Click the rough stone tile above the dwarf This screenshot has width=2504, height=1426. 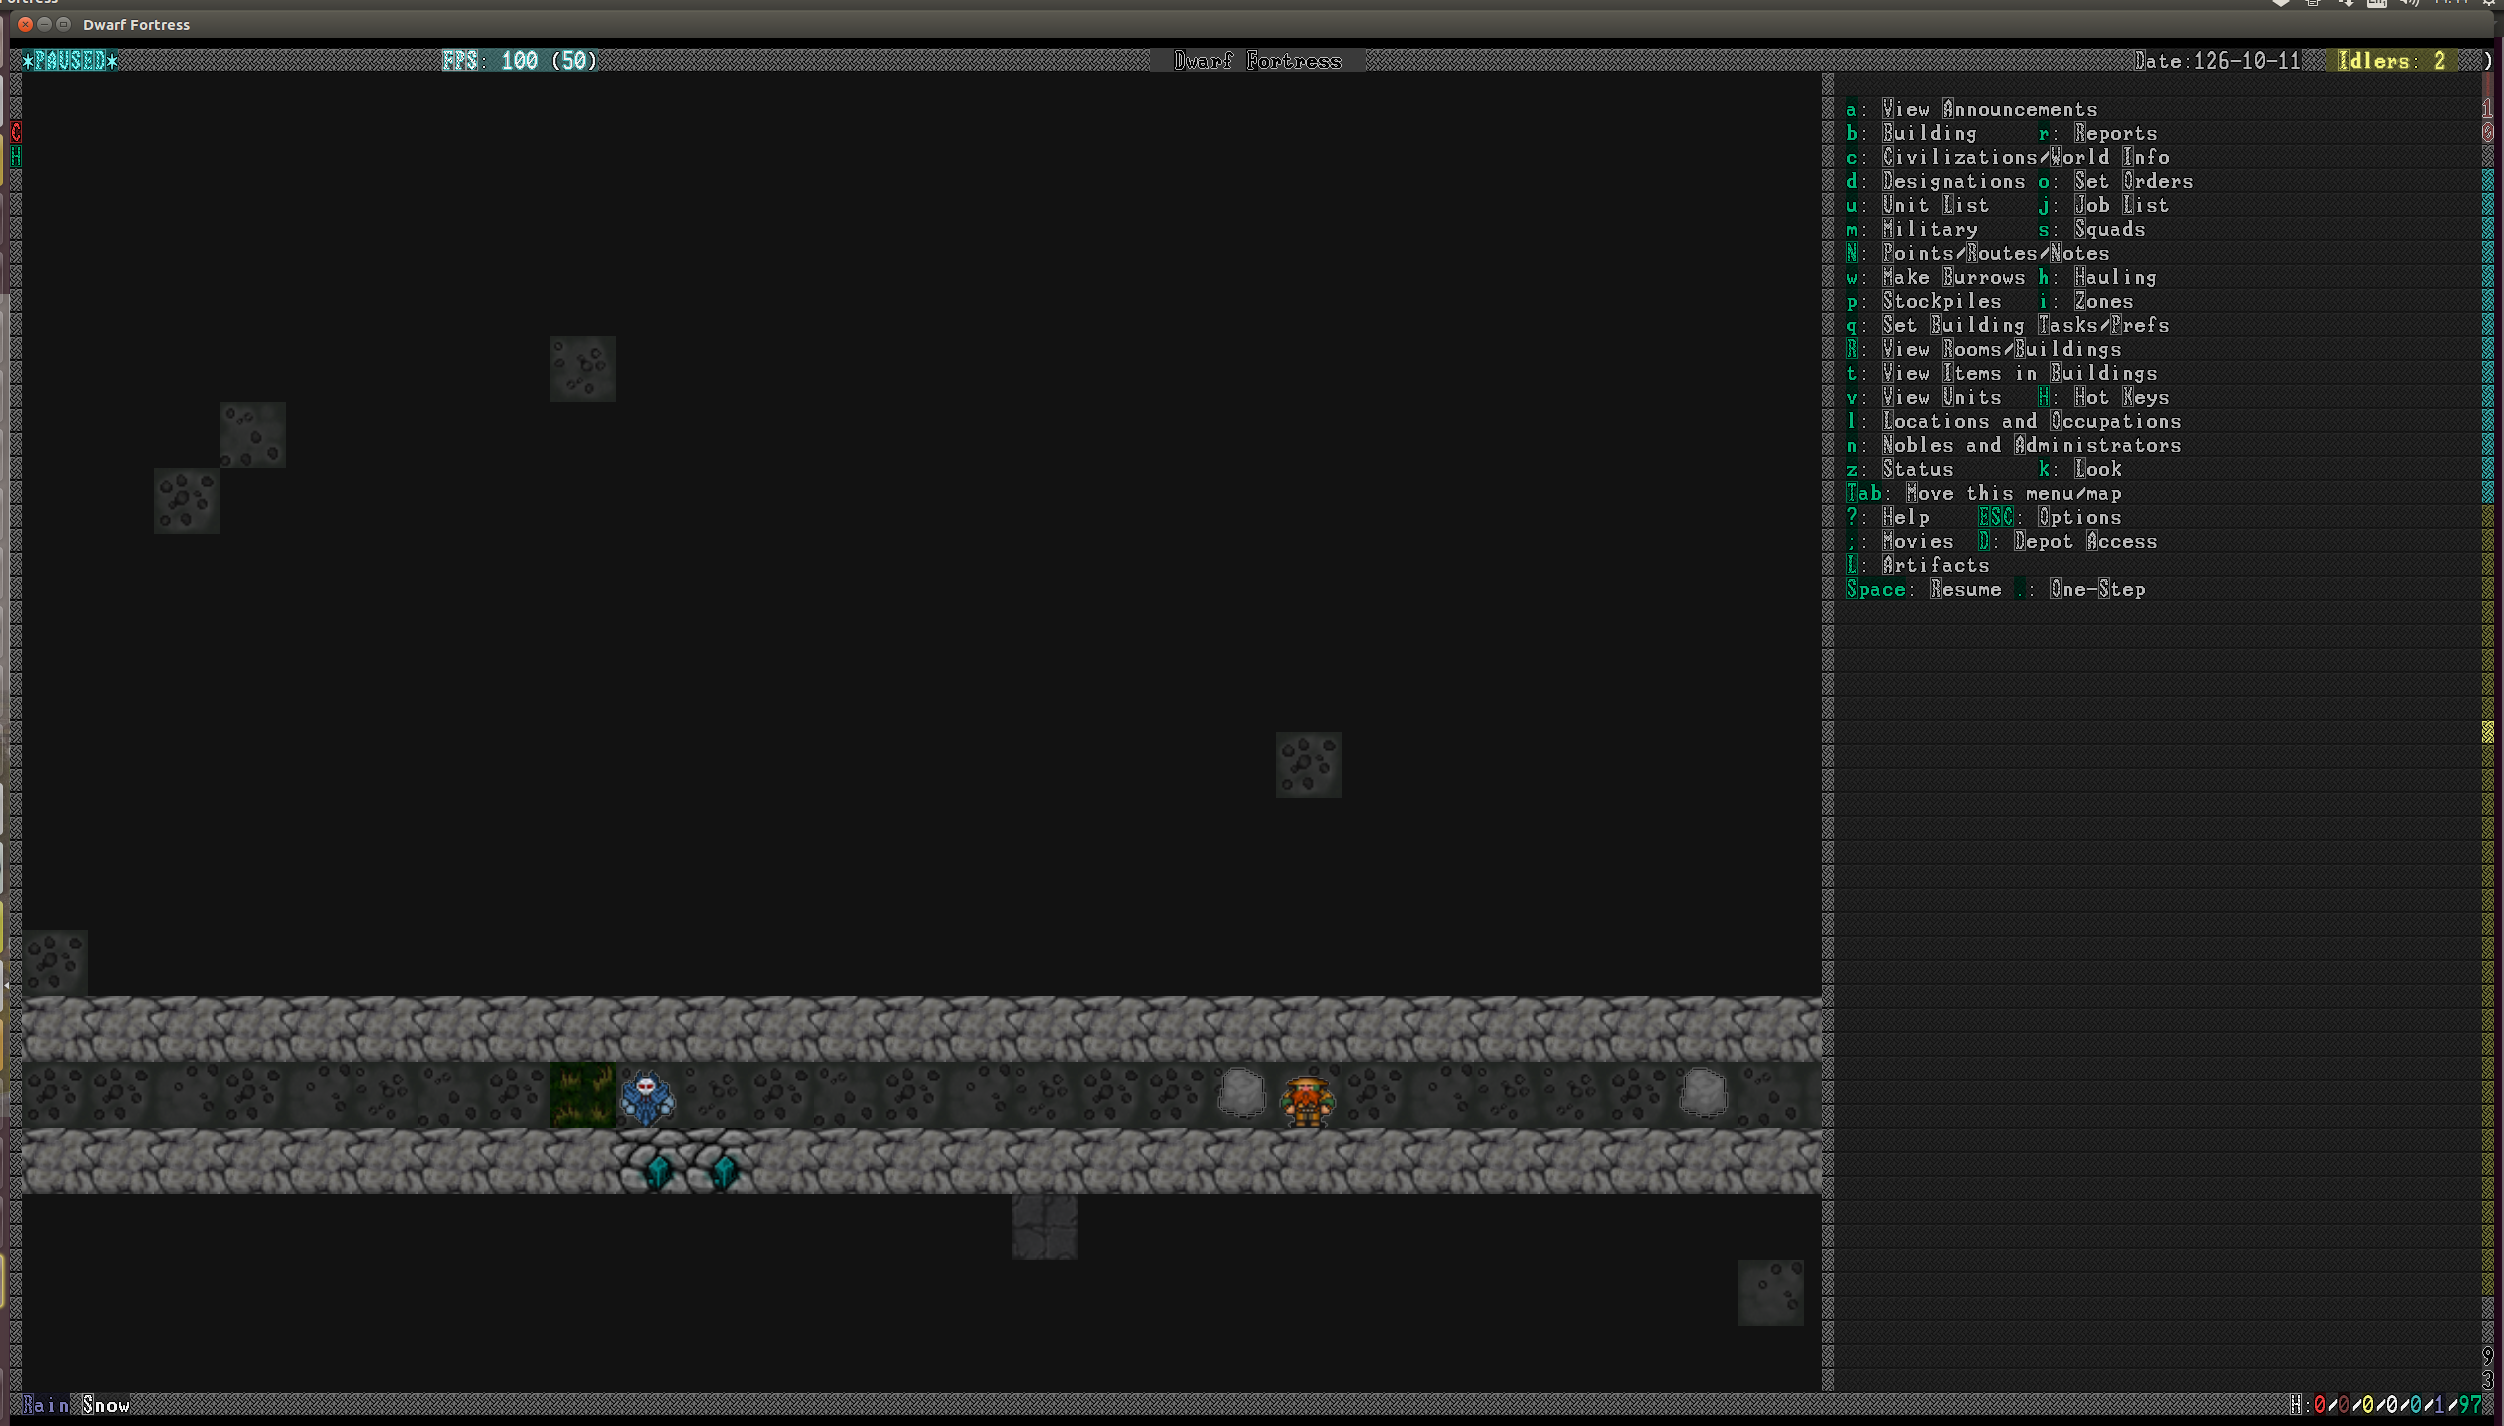1308,765
